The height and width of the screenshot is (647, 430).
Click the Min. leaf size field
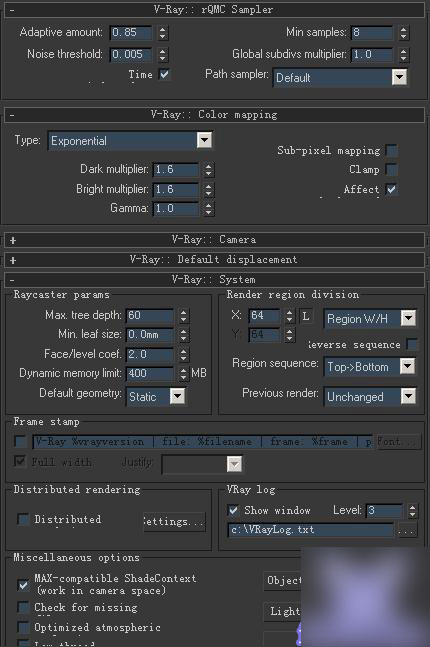[x=149, y=335]
